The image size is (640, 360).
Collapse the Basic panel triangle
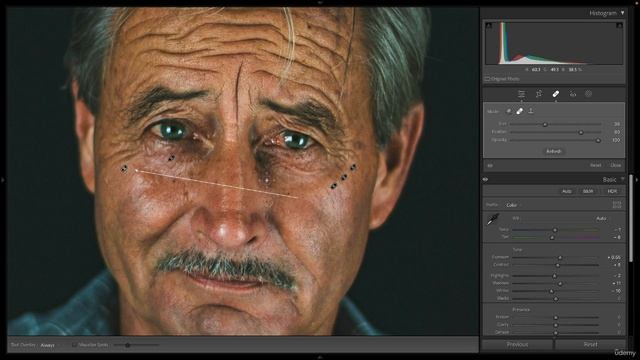coord(622,179)
